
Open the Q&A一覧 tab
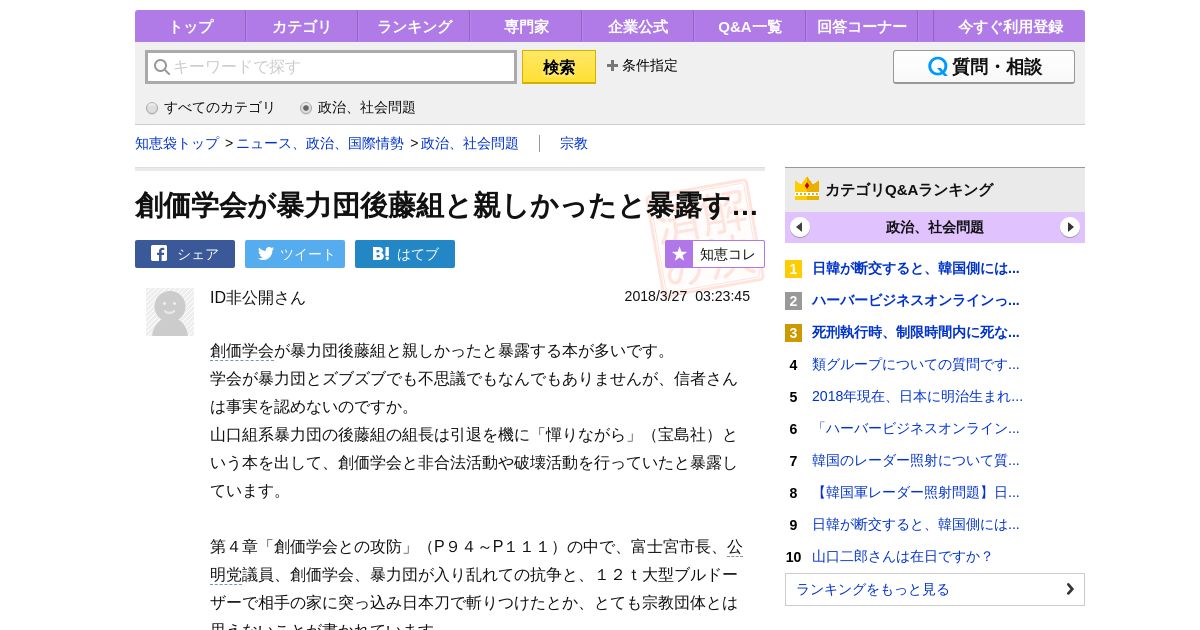pyautogui.click(x=749, y=26)
